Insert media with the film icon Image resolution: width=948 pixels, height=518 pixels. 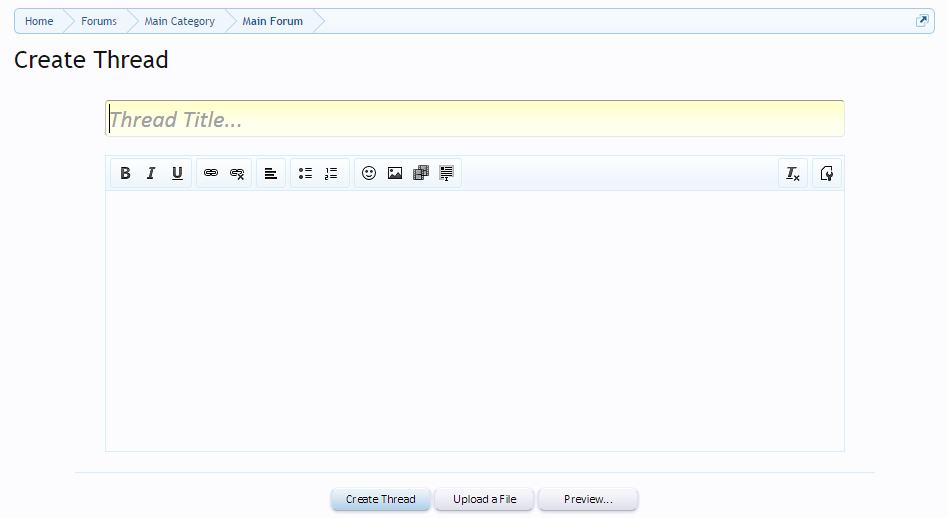point(421,173)
